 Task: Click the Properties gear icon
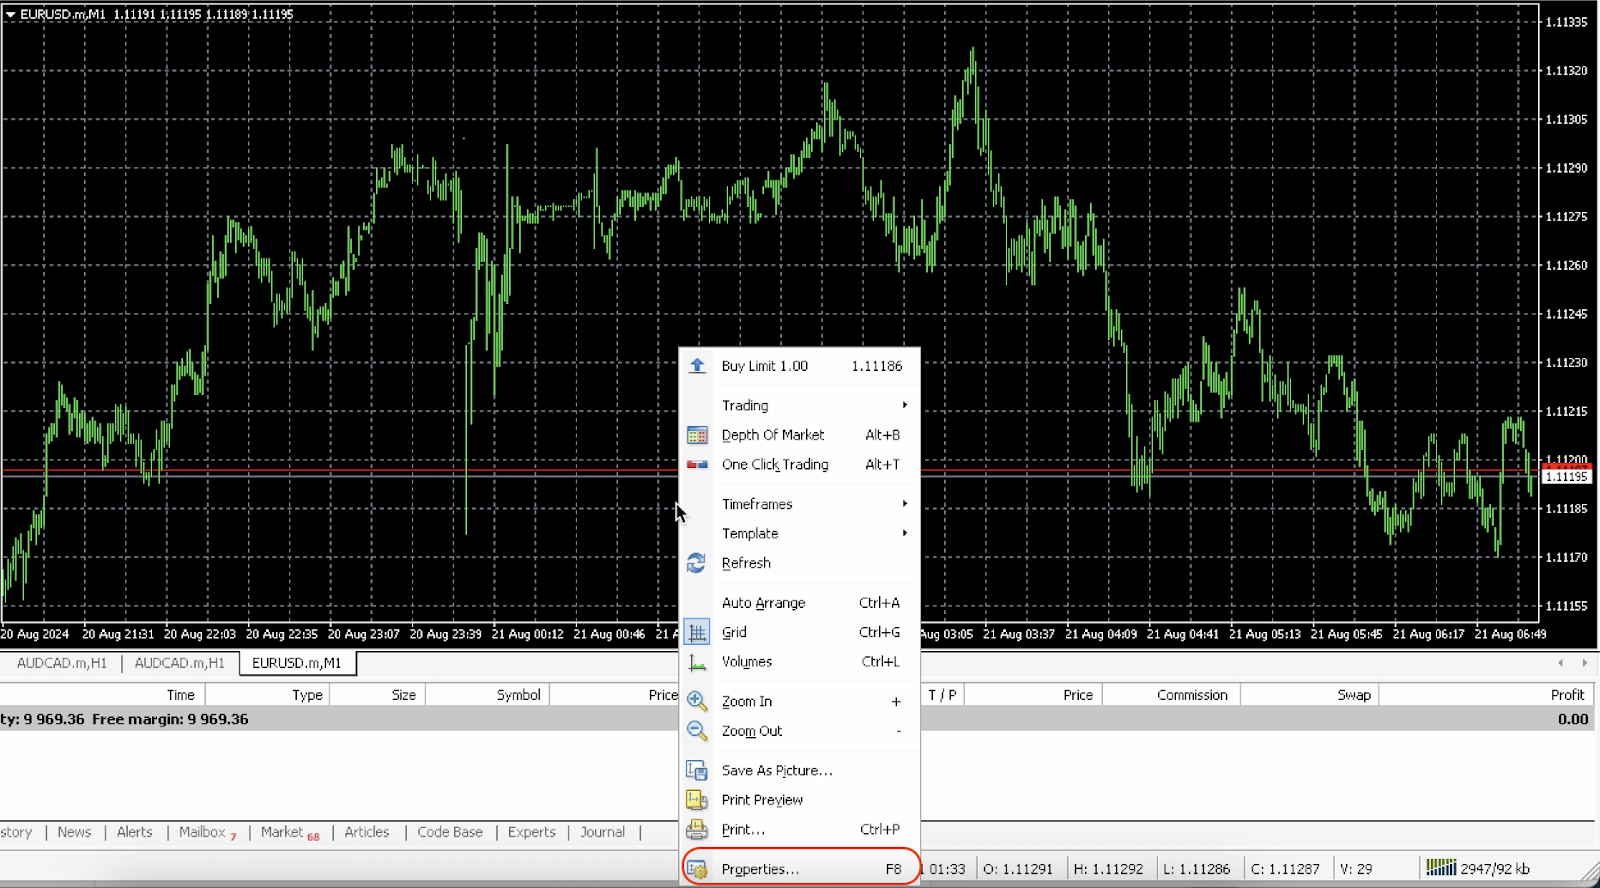[697, 869]
